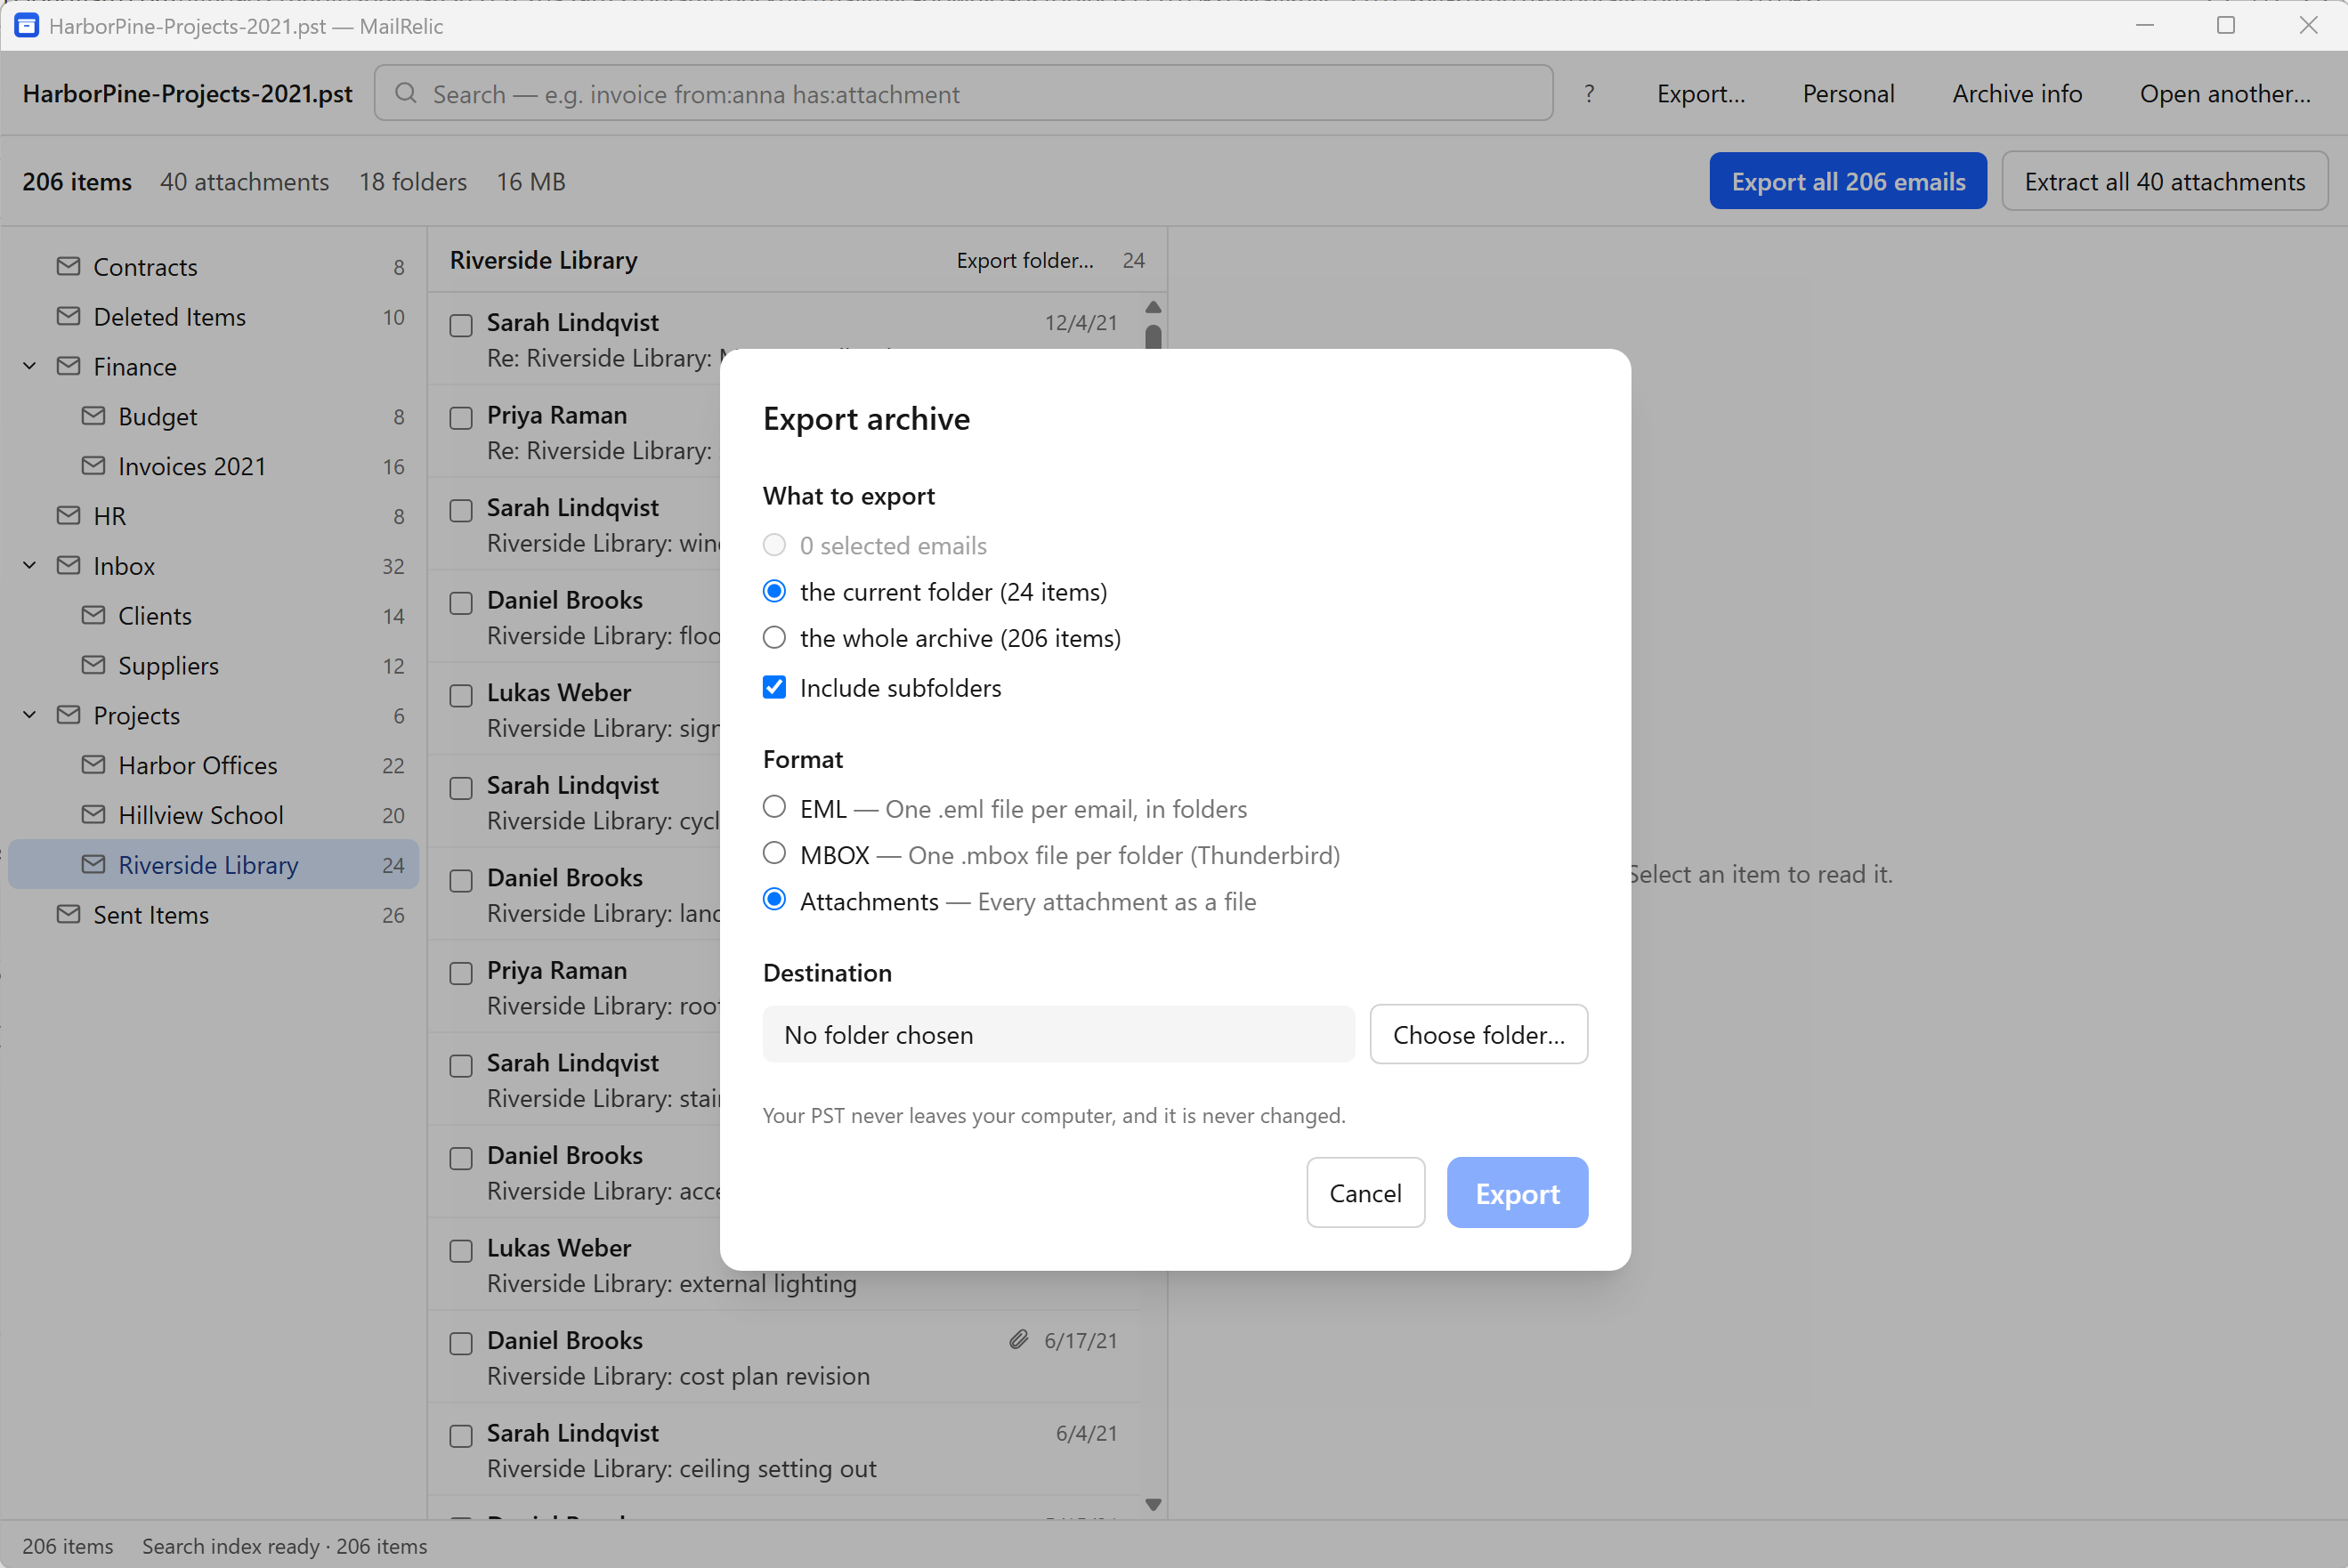Click the paperclip icon on cost plan revision email
Image resolution: width=2348 pixels, height=1568 pixels.
click(1018, 1340)
